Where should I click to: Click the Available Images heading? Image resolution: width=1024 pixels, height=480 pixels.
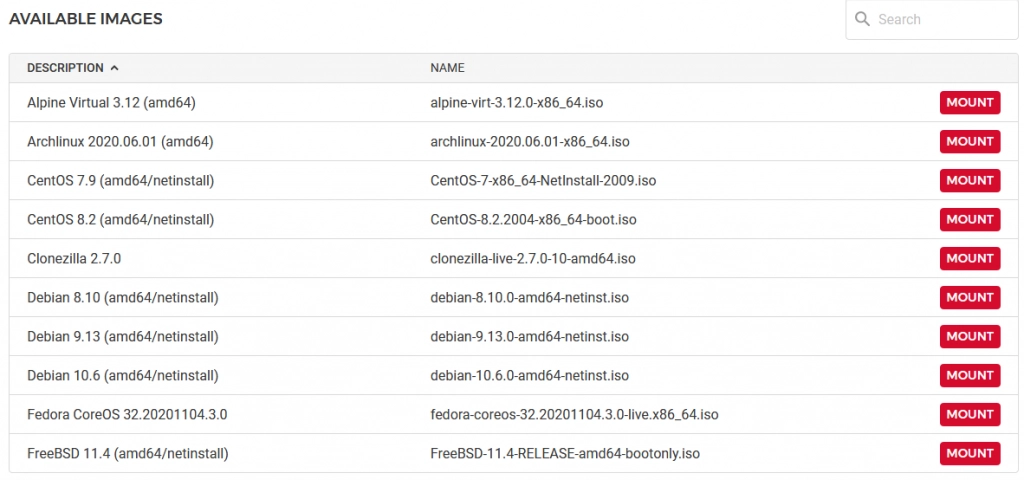85,19
